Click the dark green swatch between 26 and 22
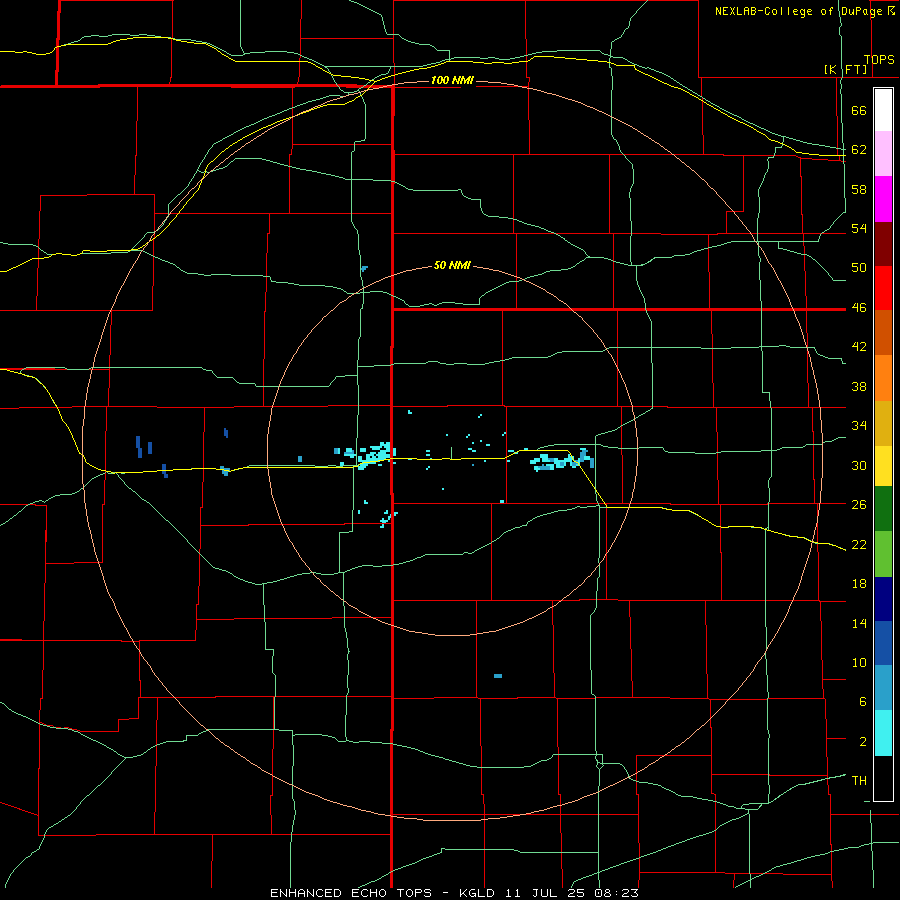This screenshot has height=900, width=900. coord(883,509)
